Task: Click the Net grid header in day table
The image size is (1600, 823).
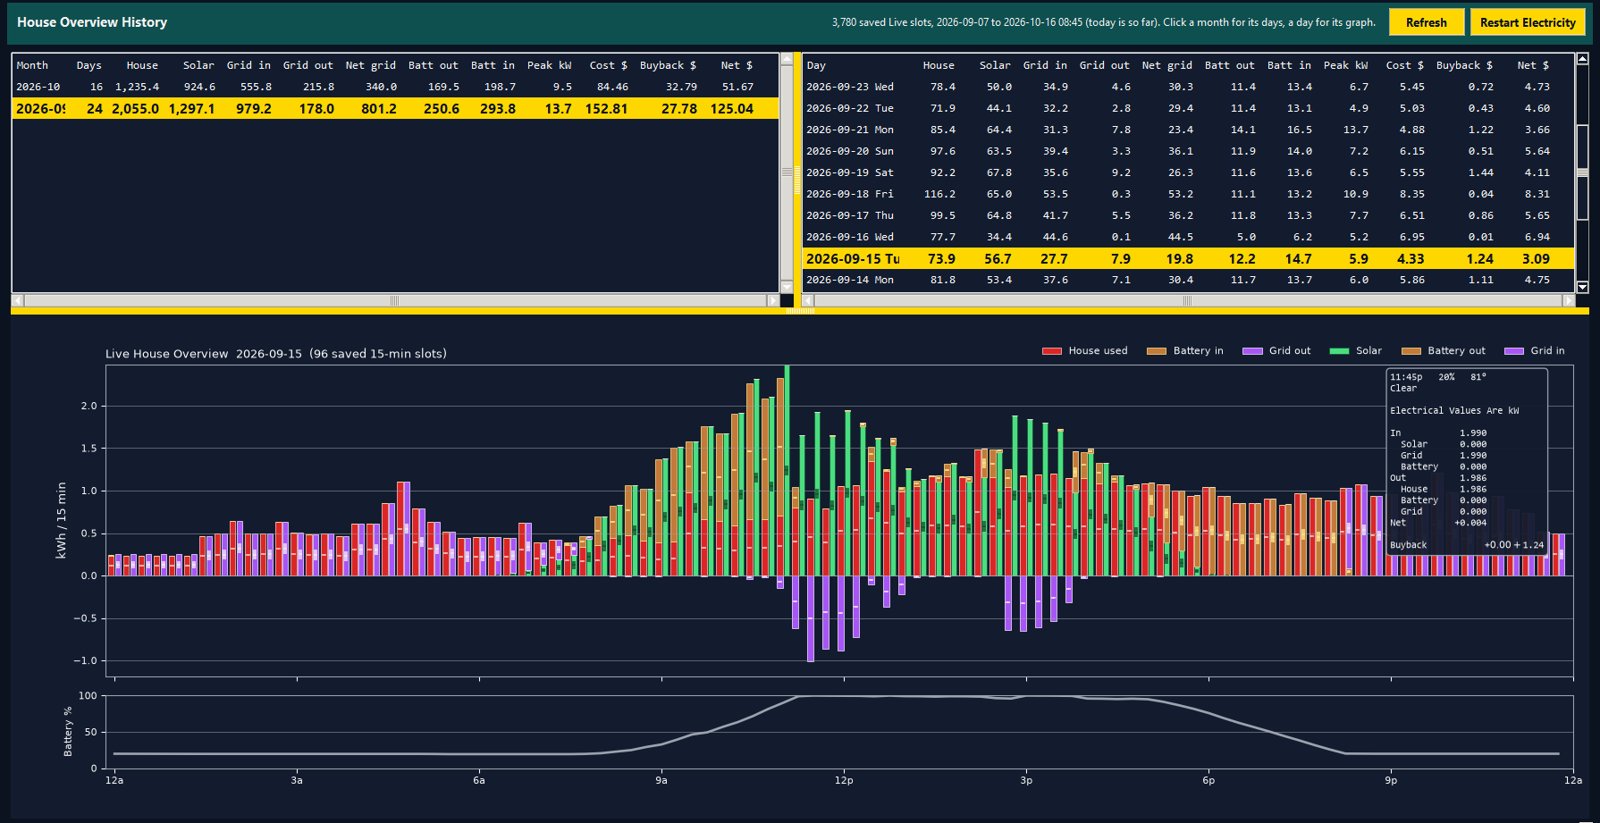Action: 1167,65
